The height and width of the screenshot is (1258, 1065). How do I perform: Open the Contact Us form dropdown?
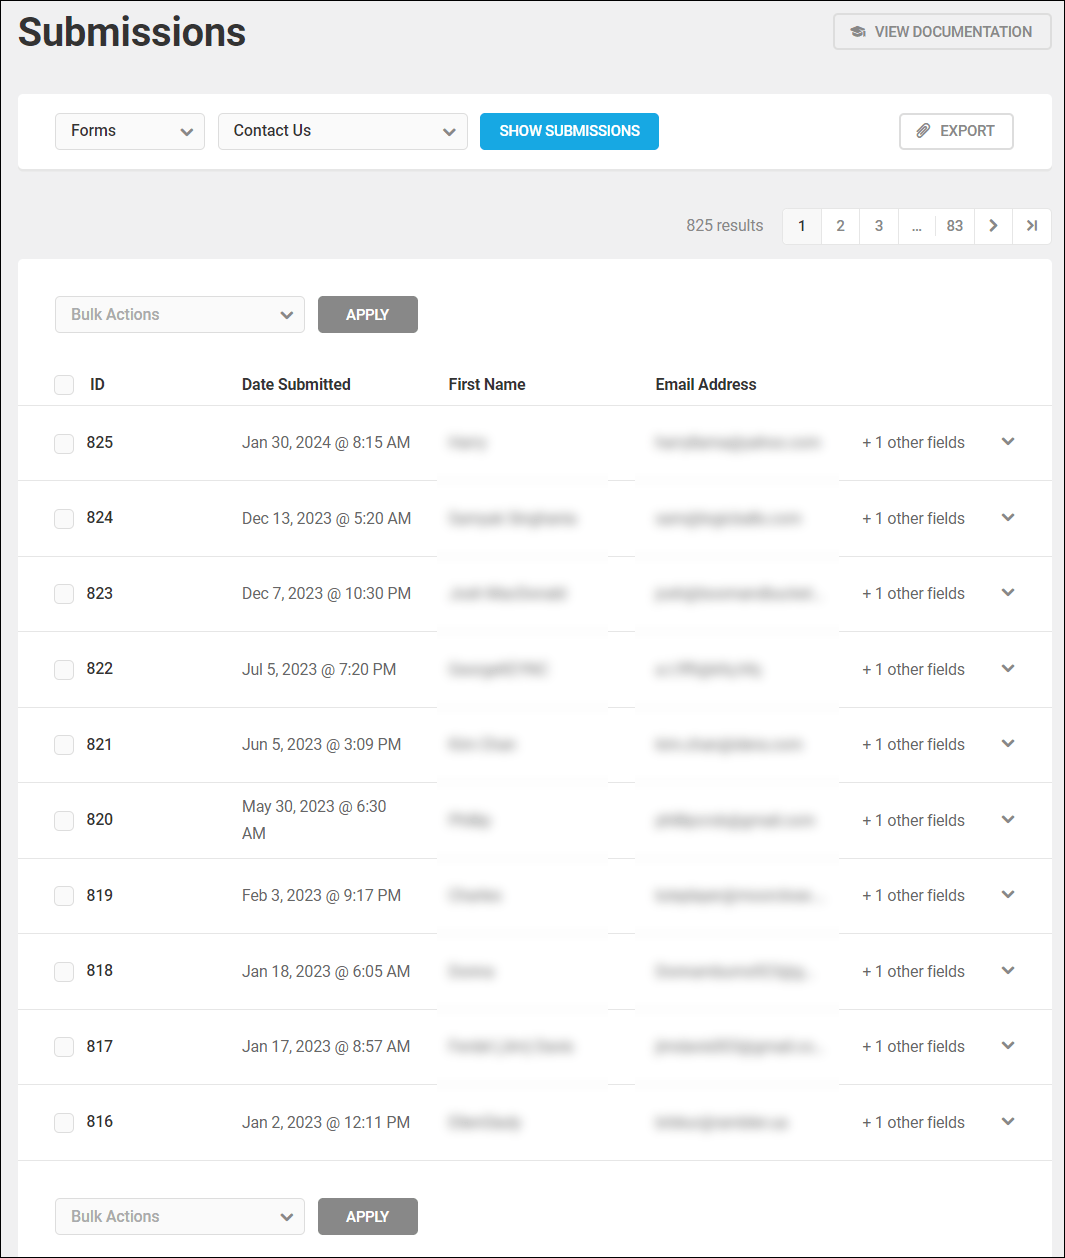point(343,131)
